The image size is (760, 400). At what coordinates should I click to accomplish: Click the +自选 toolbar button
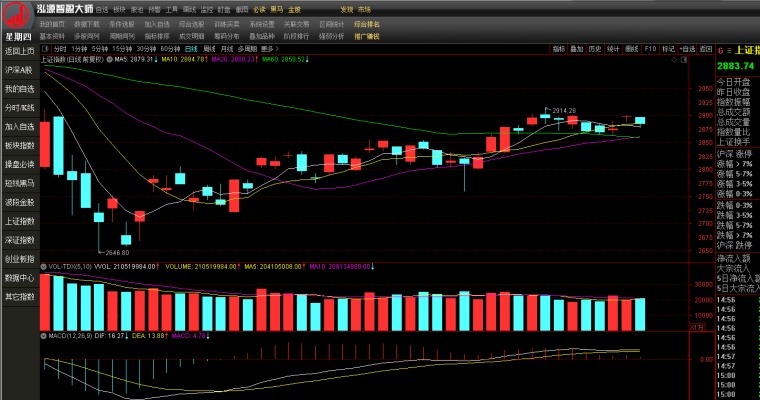click(x=687, y=49)
